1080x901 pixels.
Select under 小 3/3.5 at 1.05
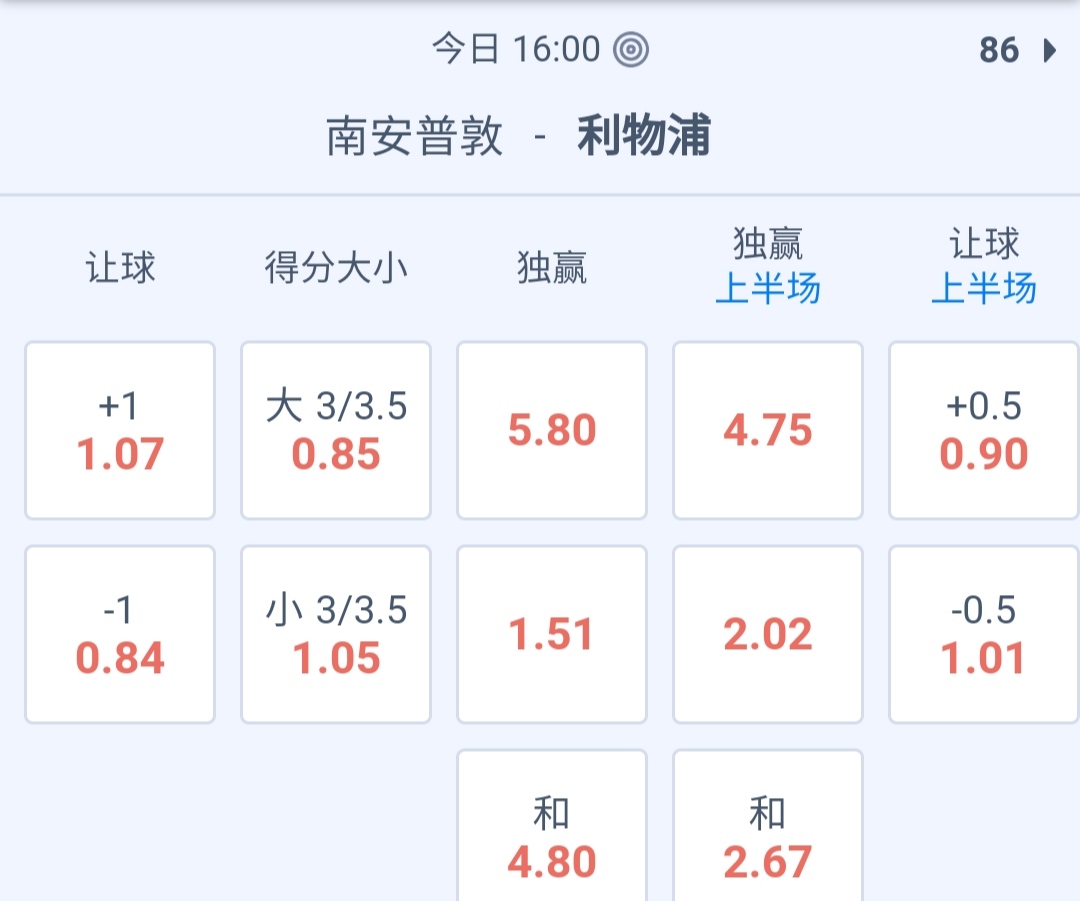pos(336,635)
